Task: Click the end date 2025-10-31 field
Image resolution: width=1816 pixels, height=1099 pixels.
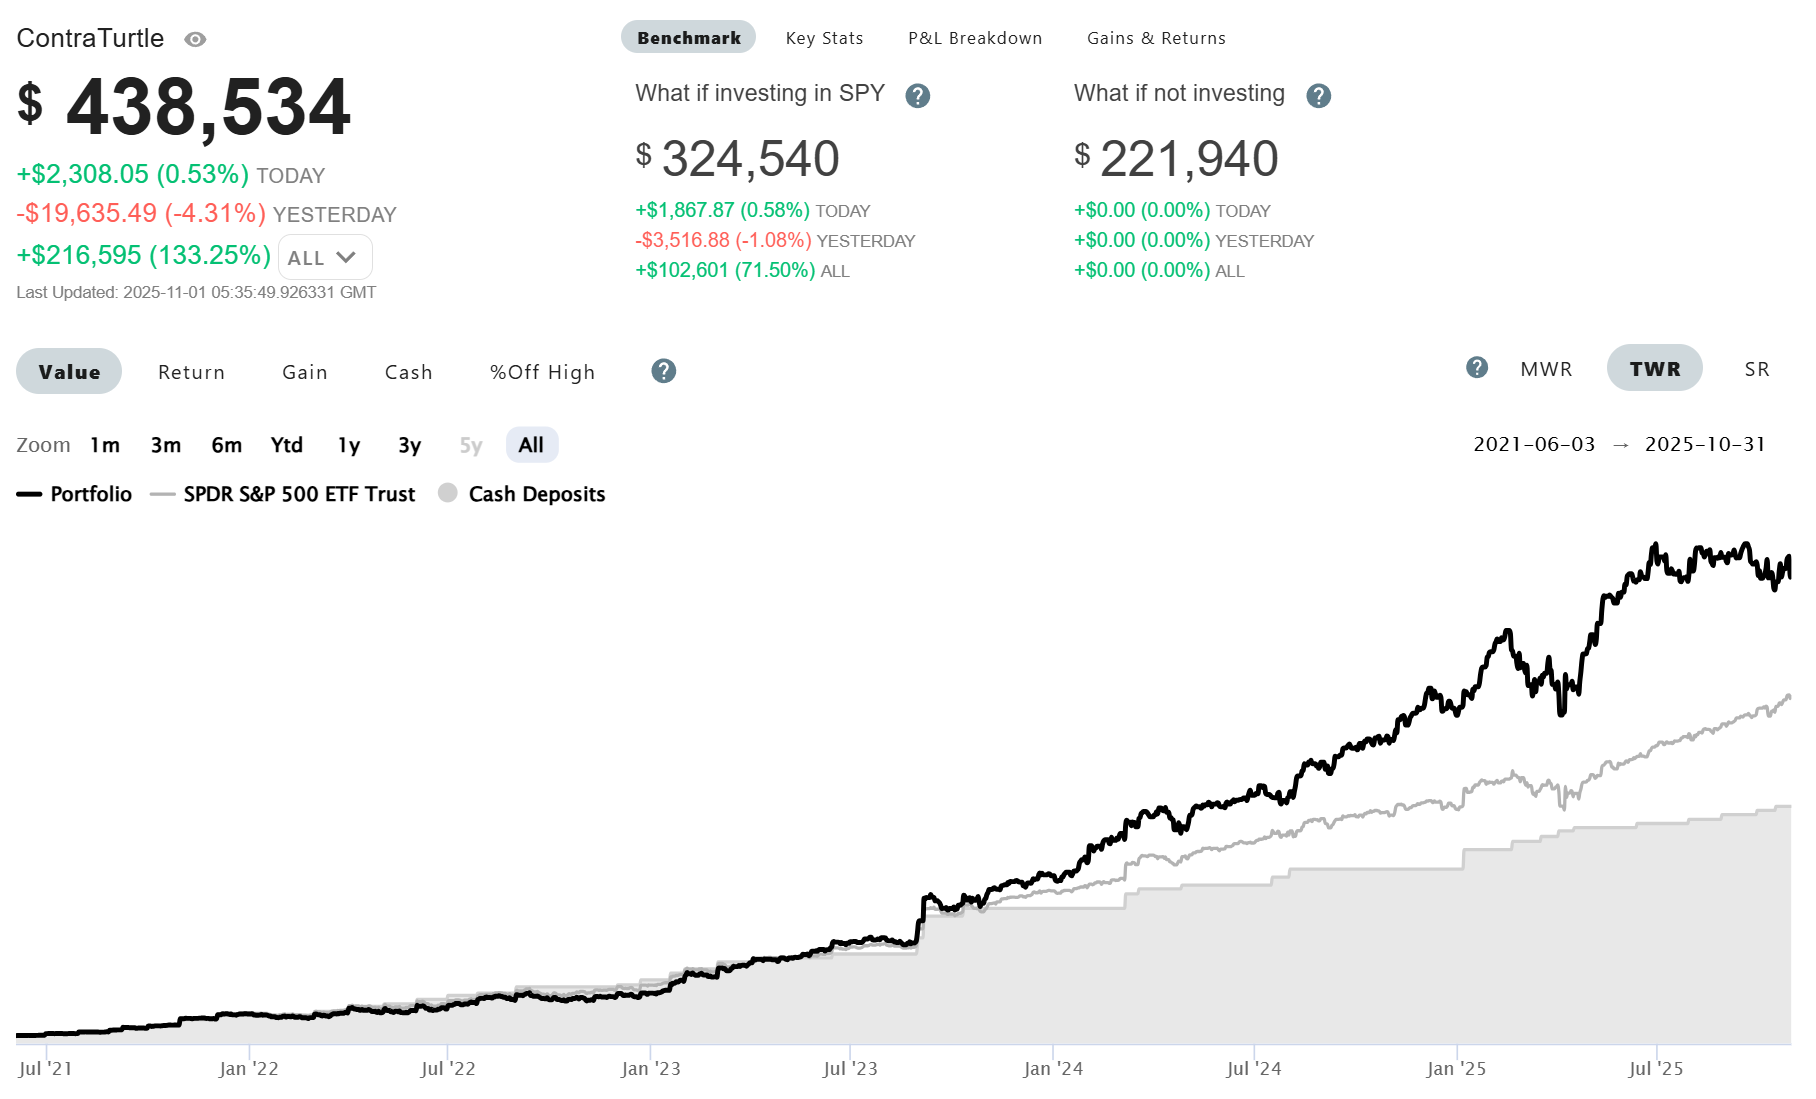Action: [x=1704, y=444]
